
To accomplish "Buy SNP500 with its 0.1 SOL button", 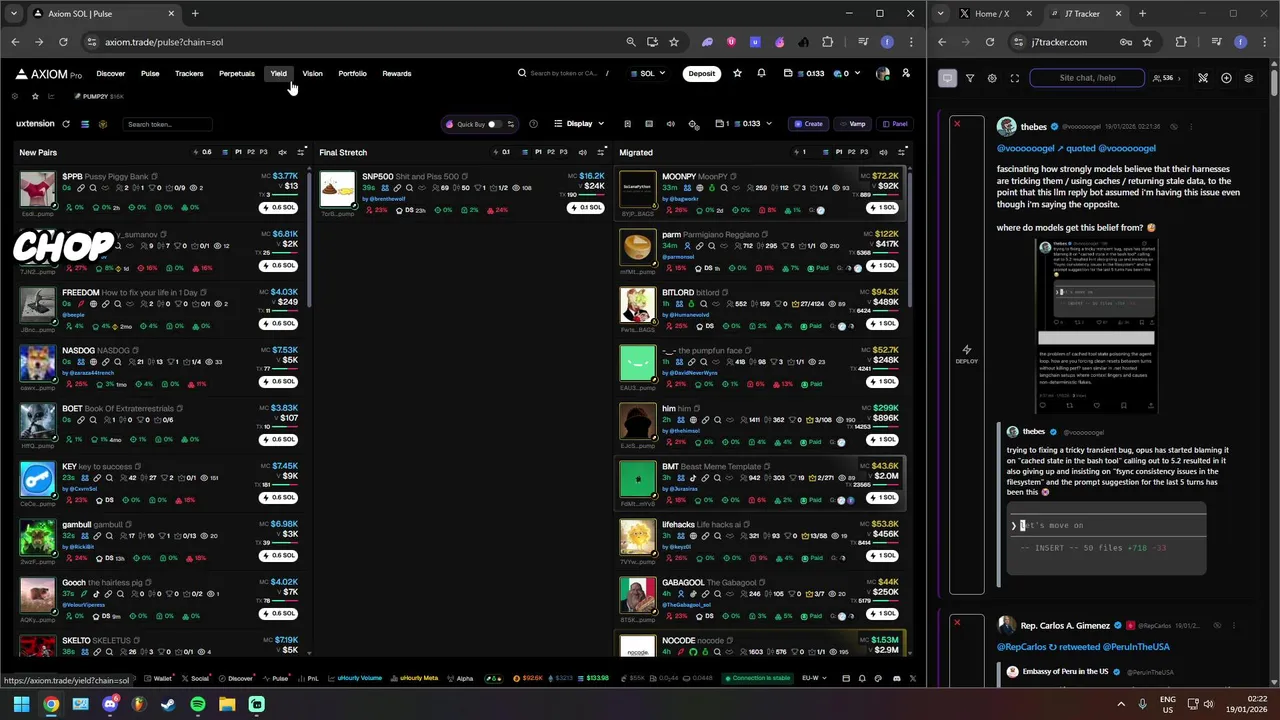I will [x=585, y=207].
